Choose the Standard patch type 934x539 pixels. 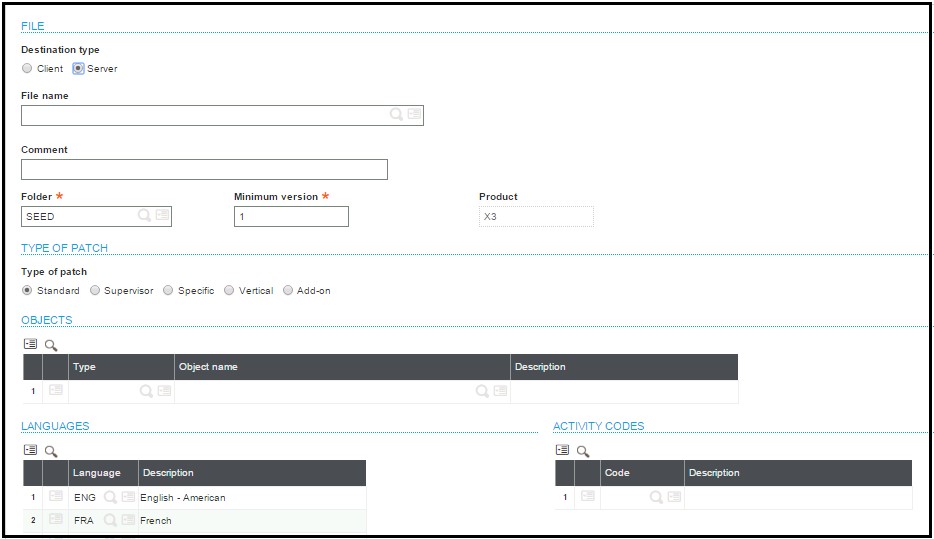click(27, 290)
